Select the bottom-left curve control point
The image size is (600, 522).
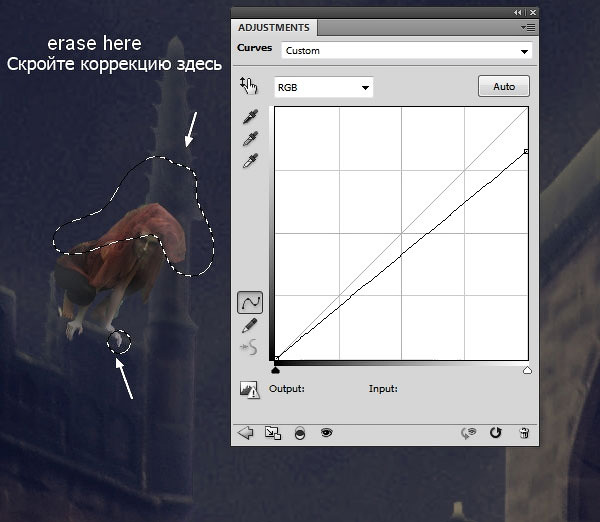click(276, 358)
